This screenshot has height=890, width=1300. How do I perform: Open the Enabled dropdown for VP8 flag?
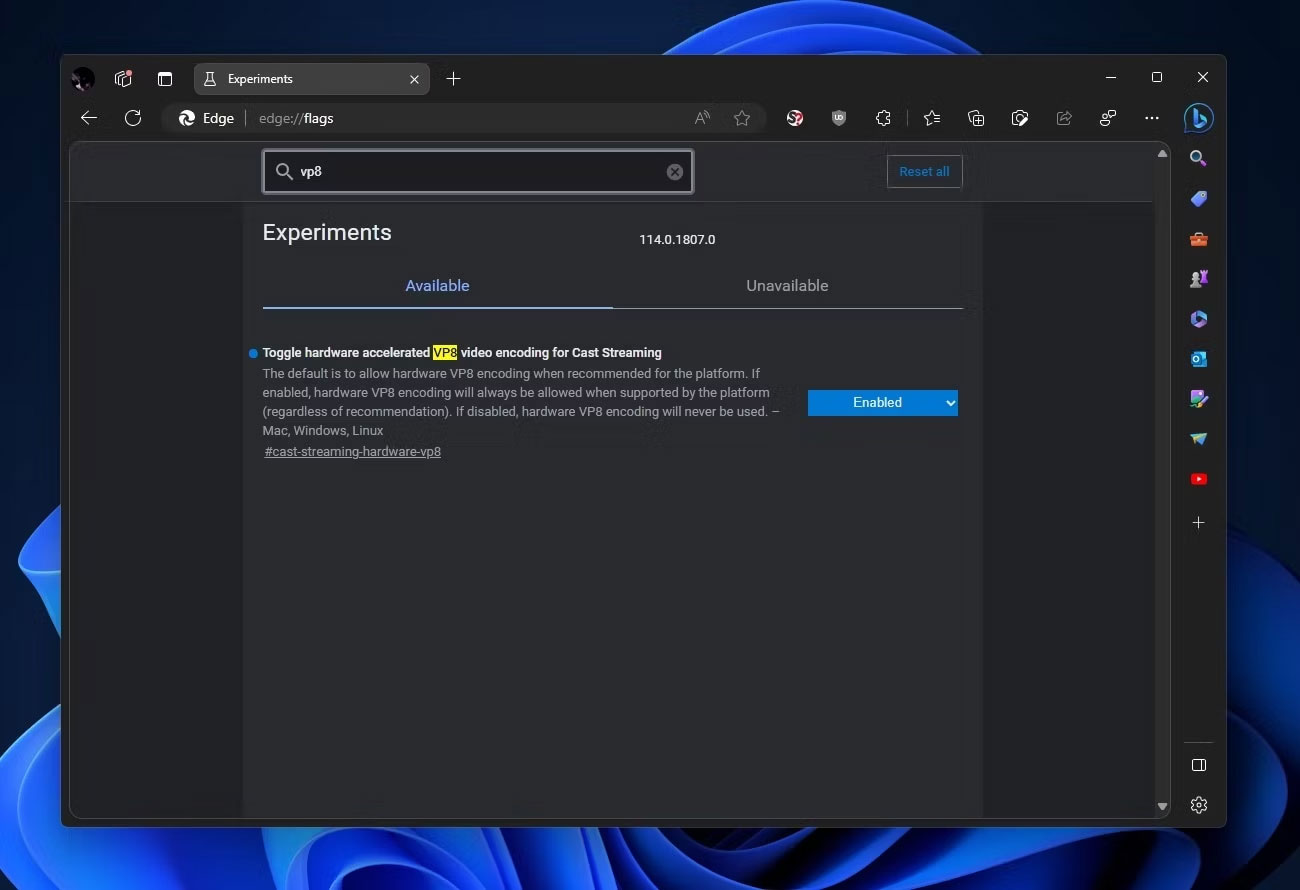[882, 402]
